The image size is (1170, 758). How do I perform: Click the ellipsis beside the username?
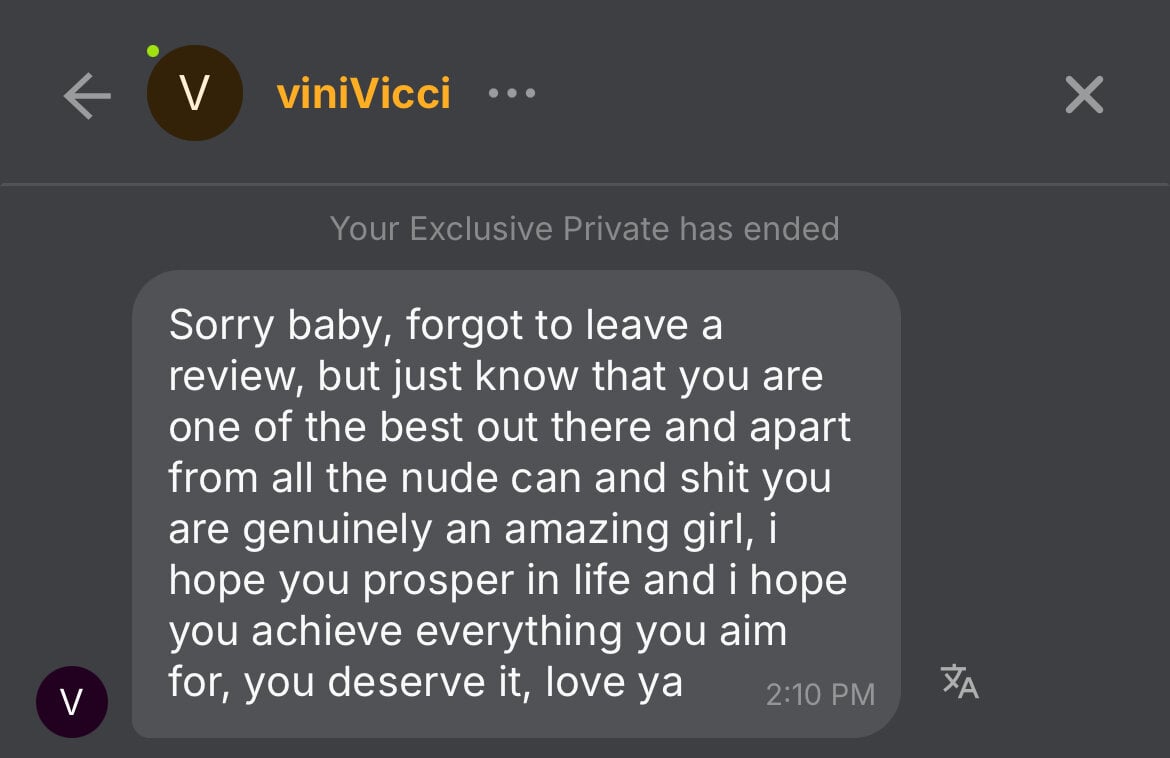pos(512,94)
